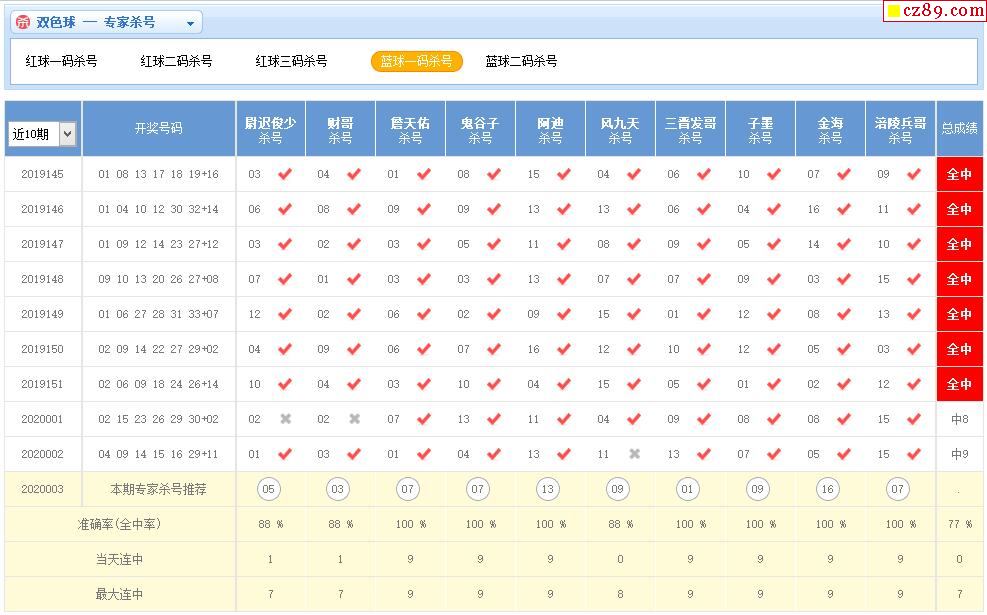The height and width of the screenshot is (615, 987).
Task: Click circled 05 recommendation for 尉迟俊少
Action: [268, 489]
